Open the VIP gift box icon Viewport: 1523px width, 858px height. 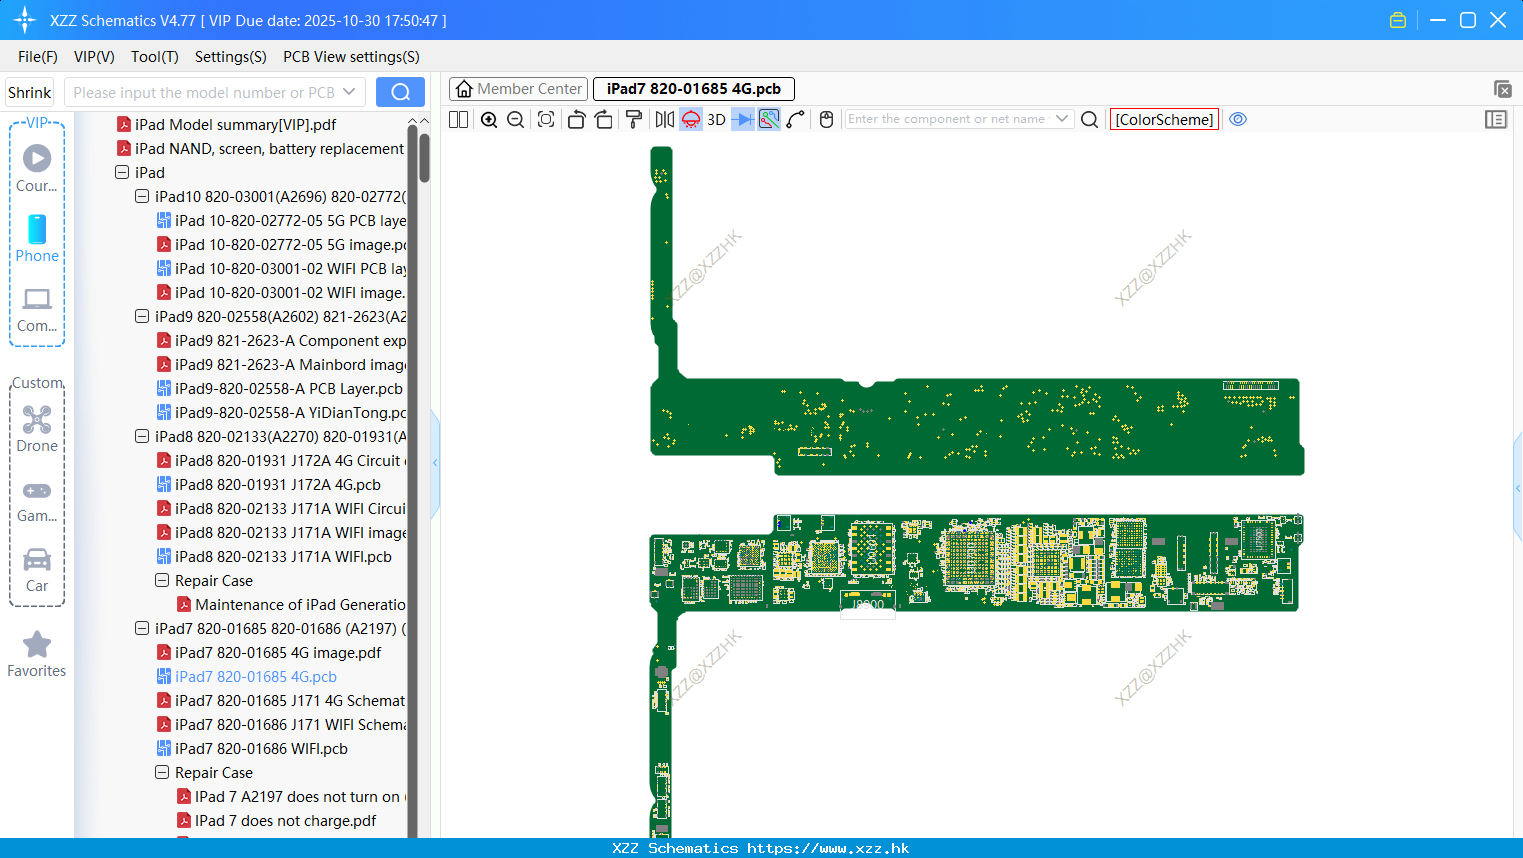pos(1398,20)
